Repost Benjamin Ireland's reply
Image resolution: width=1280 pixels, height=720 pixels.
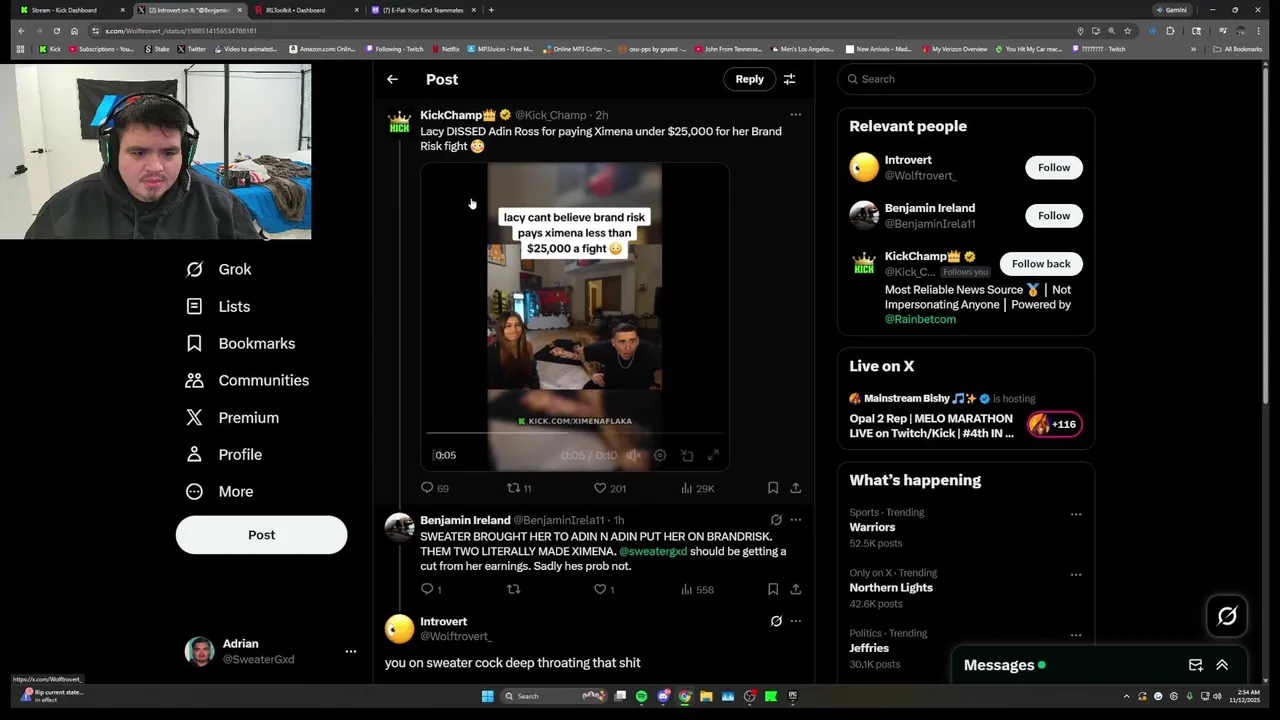[514, 589]
